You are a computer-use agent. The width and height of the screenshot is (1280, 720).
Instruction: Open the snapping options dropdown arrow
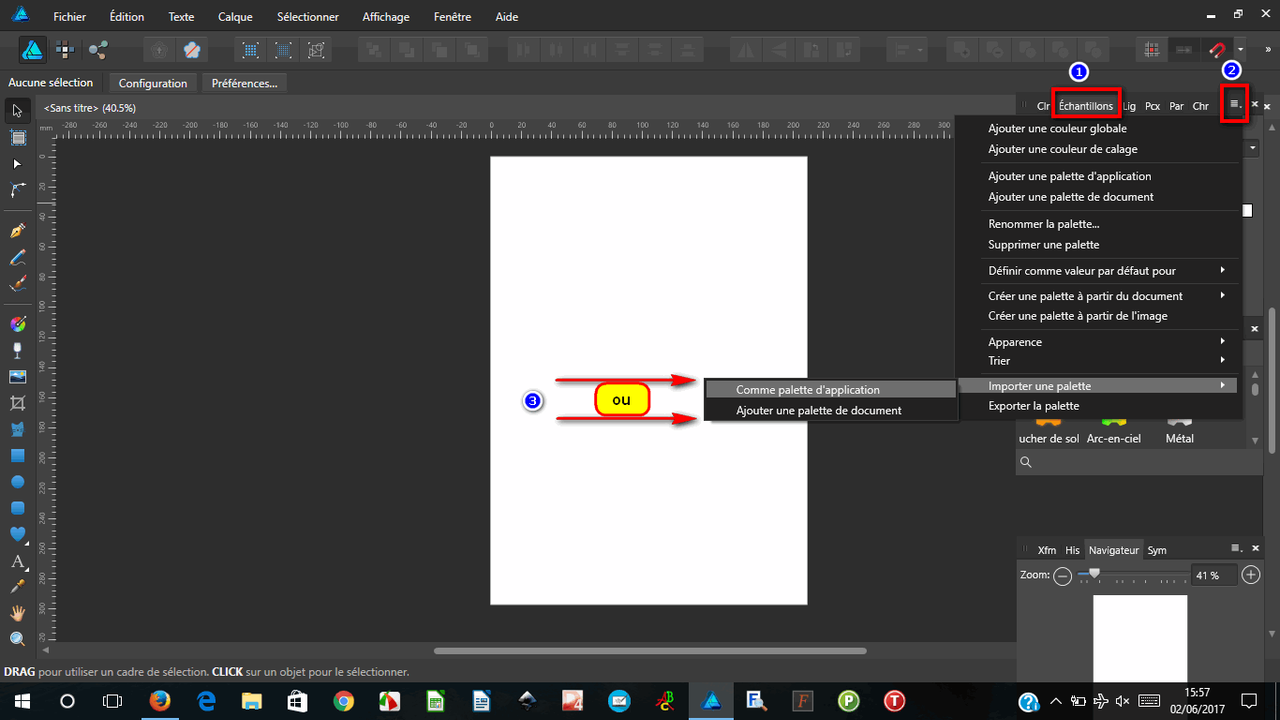click(x=1240, y=49)
